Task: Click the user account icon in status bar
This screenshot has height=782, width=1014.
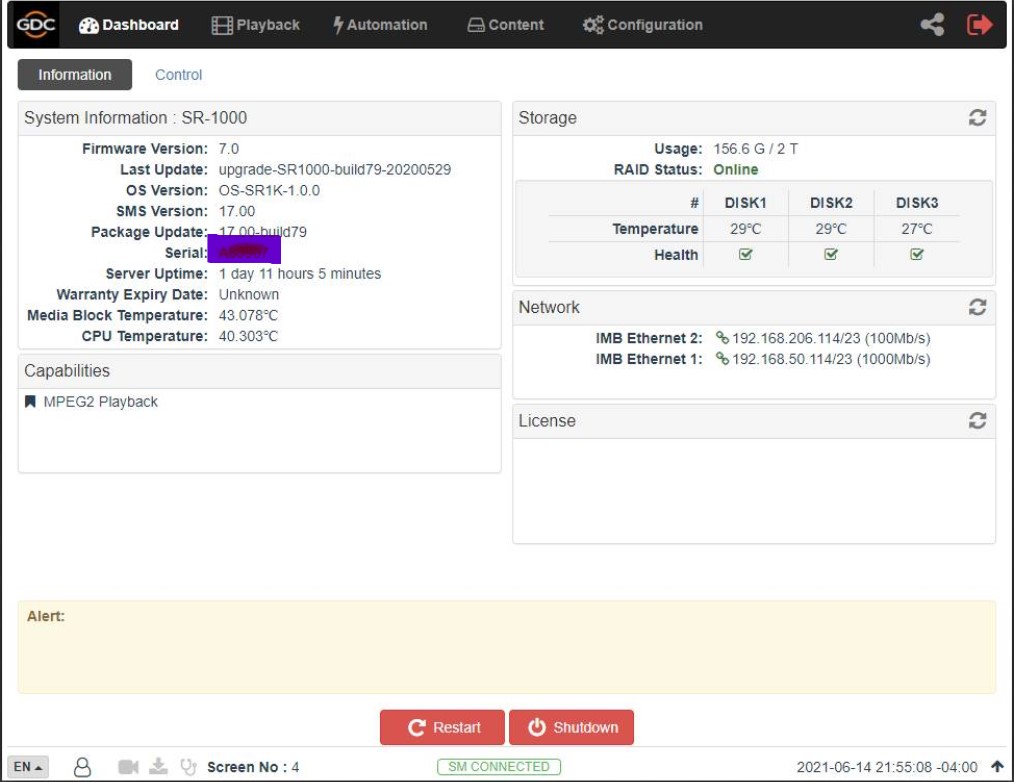Action: (x=82, y=767)
